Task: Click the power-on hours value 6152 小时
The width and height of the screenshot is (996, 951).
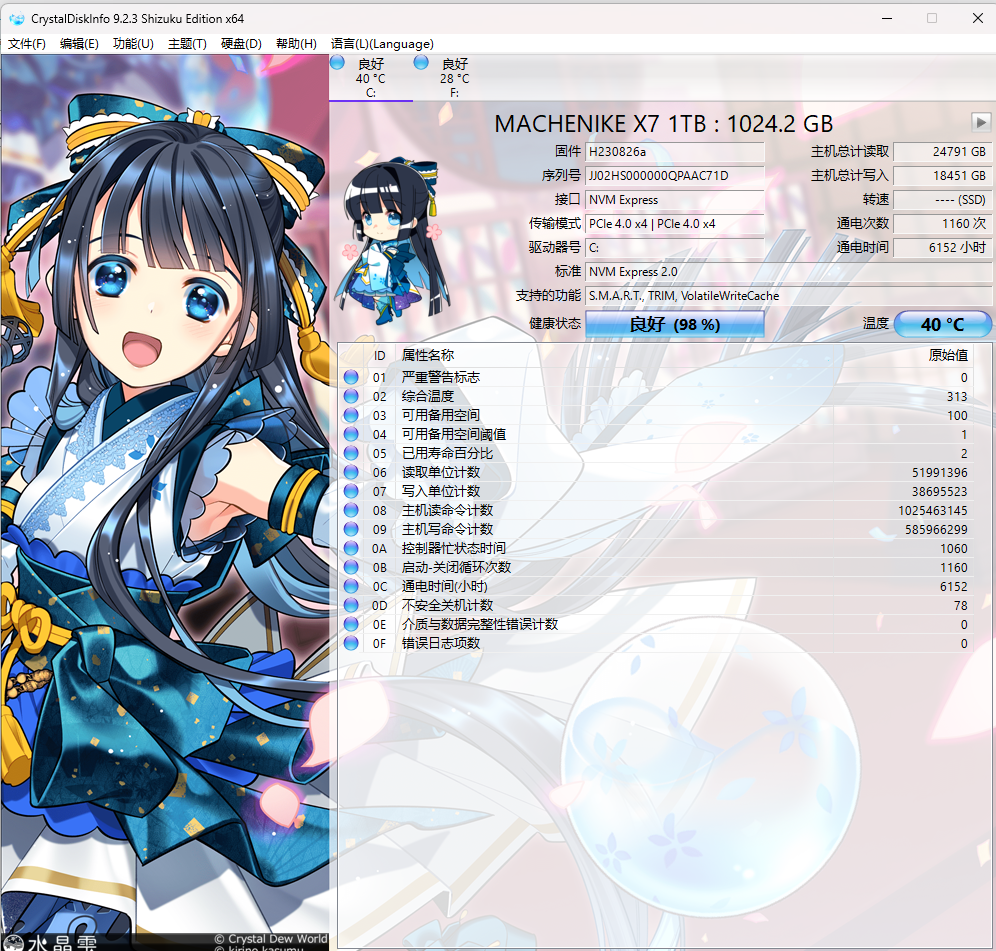Action: coord(943,248)
